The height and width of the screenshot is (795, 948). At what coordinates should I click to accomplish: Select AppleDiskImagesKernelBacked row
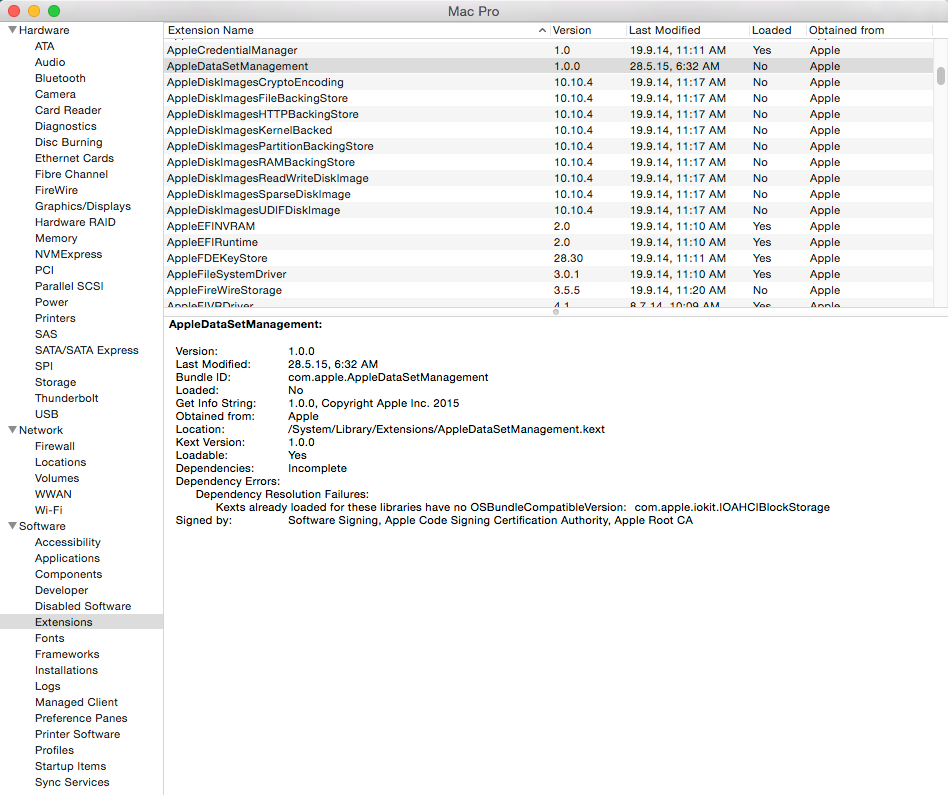[x=548, y=131]
